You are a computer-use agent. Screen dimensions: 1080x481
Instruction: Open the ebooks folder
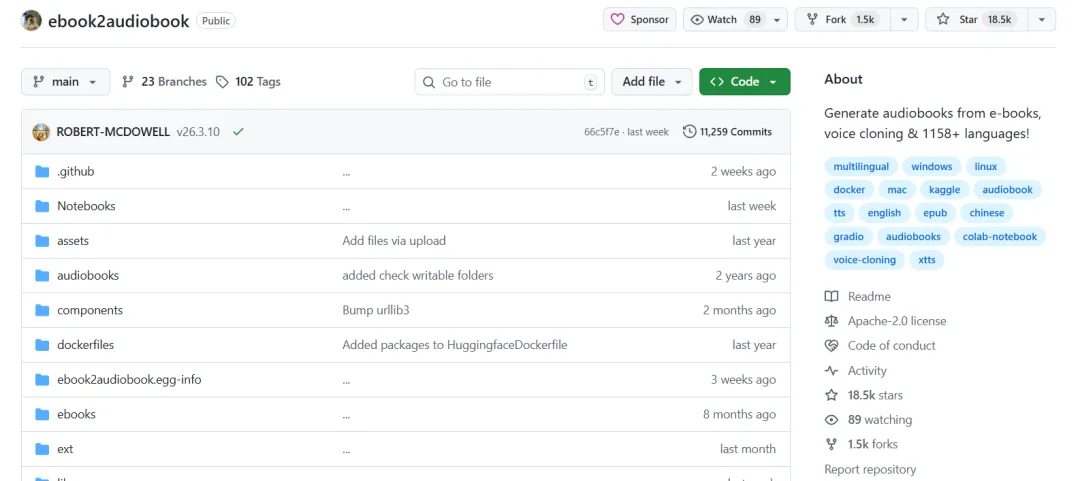coord(76,414)
